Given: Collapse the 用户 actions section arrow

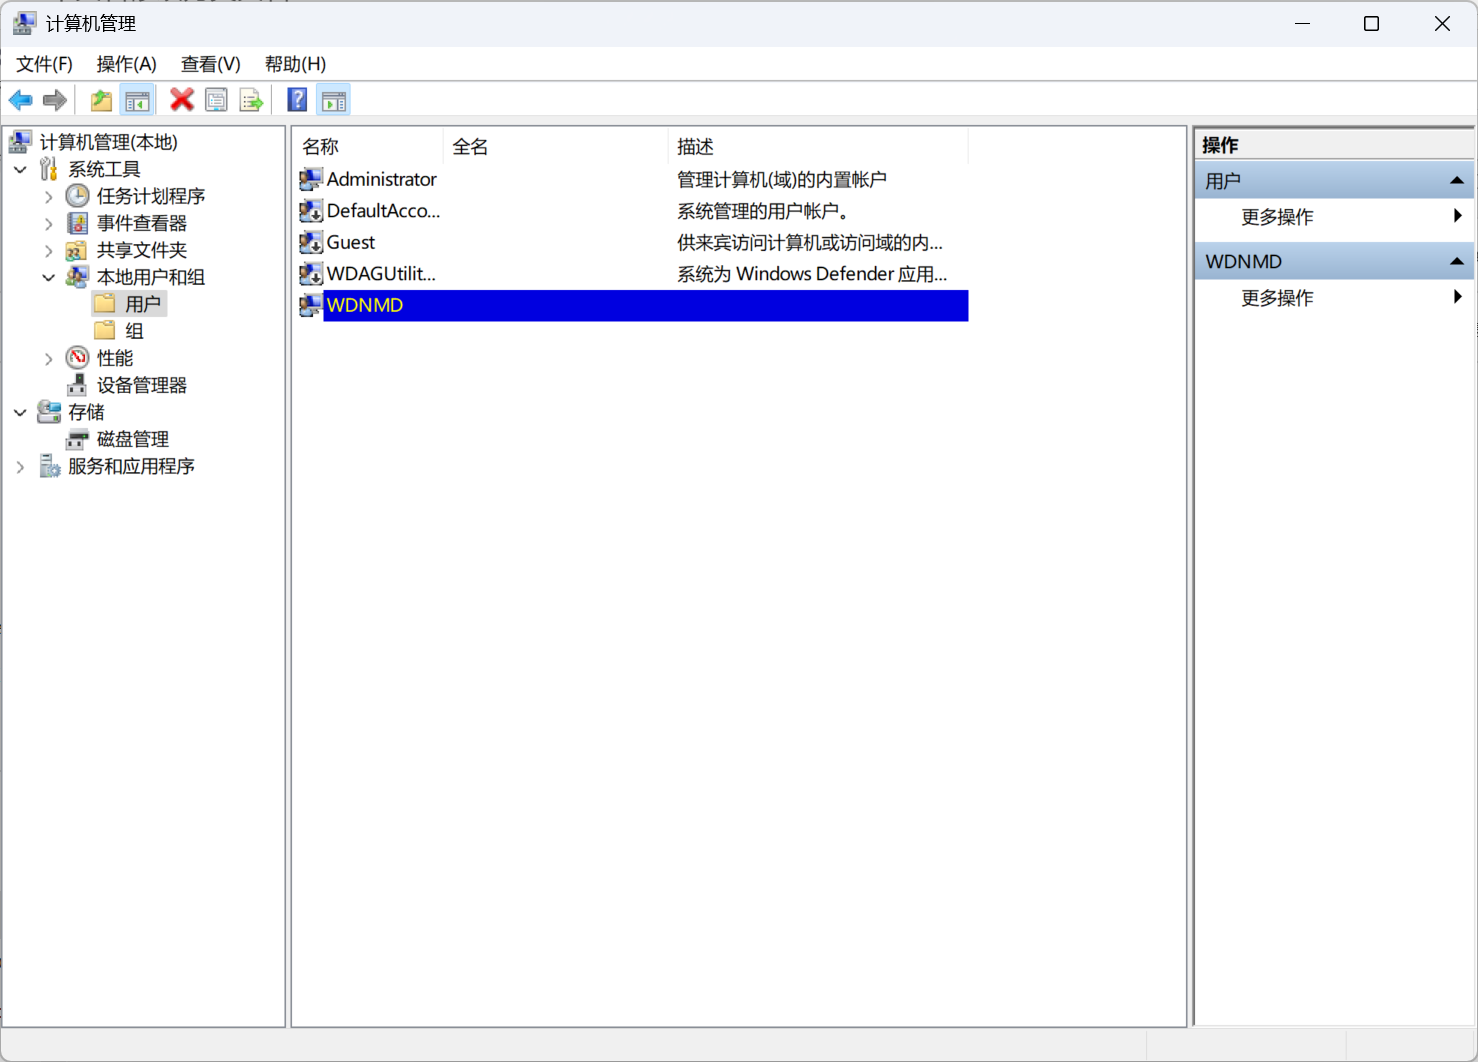Looking at the screenshot, I should point(1456,181).
